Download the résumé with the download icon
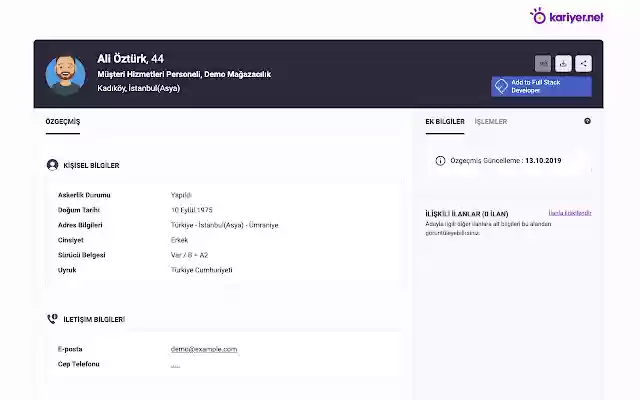This screenshot has width=640, height=400. click(563, 63)
